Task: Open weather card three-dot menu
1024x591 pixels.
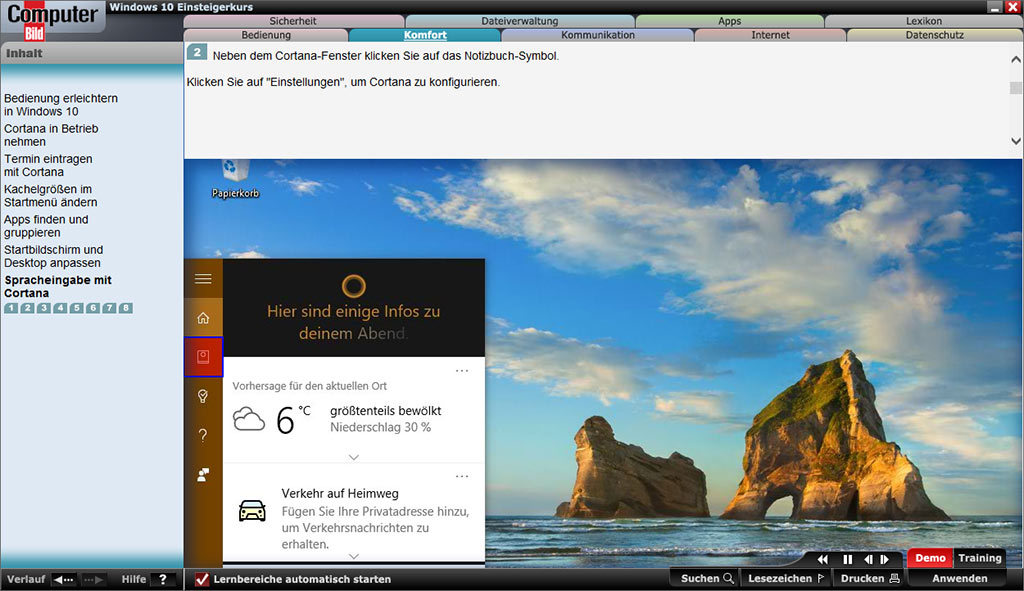Action: (462, 371)
